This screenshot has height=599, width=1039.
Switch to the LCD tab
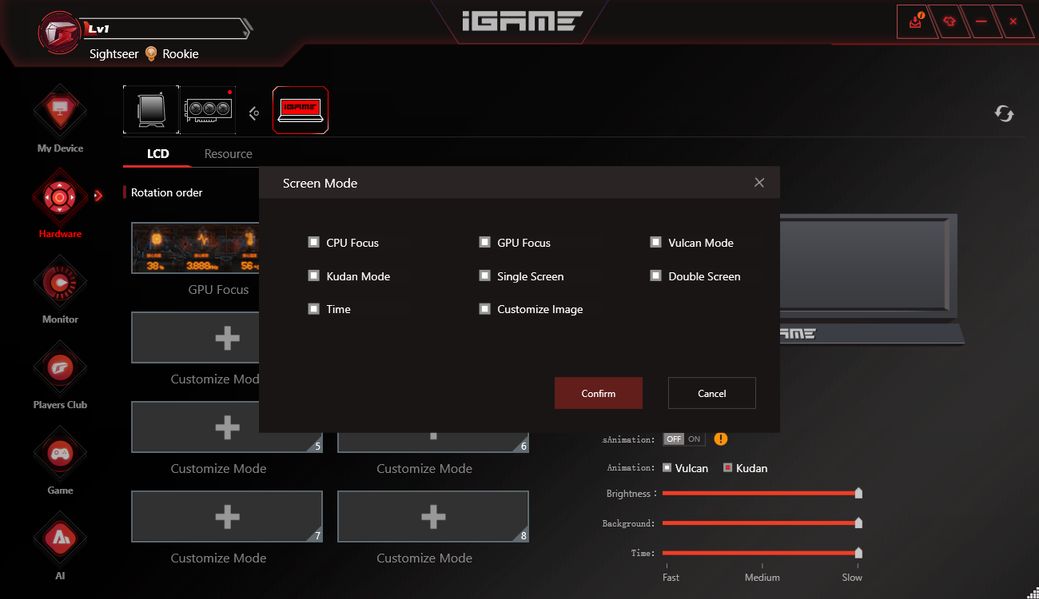point(158,154)
